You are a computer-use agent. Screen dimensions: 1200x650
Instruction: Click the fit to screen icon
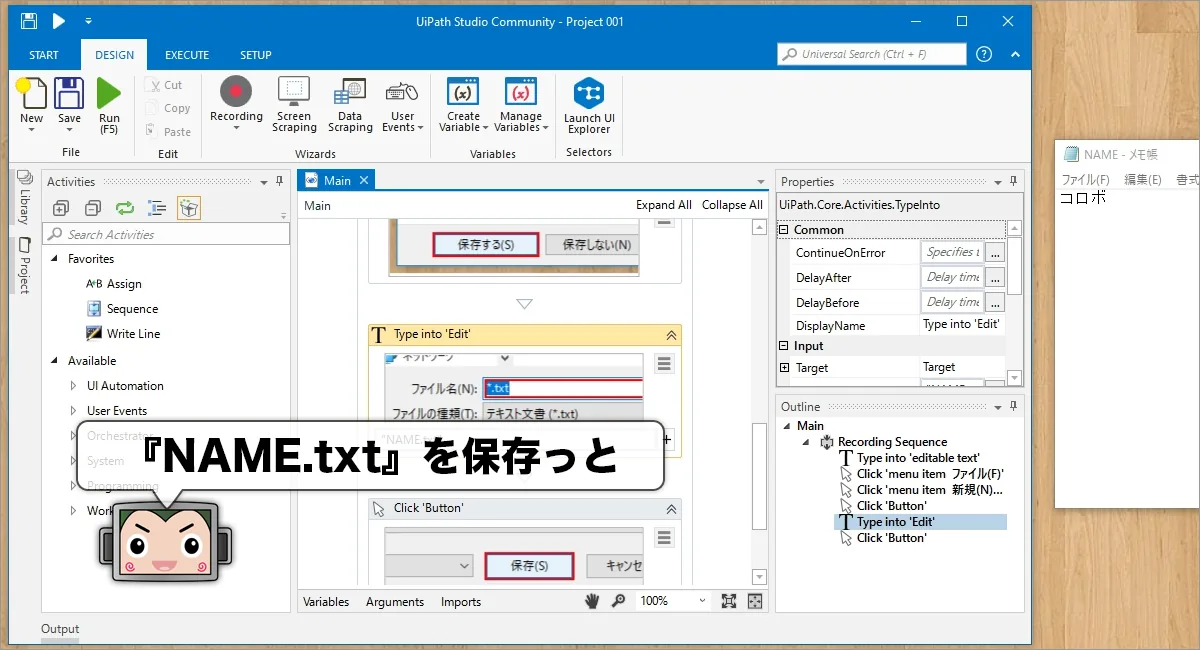[729, 601]
